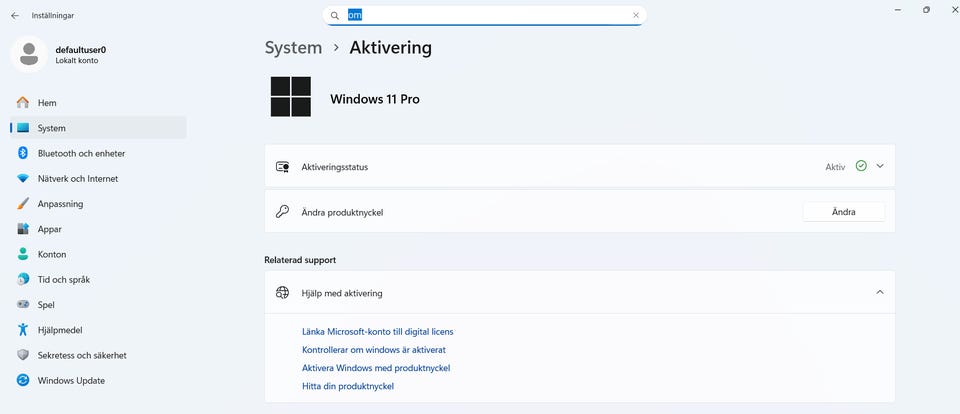
Task: Click the Bluetooth och enheter icon
Action: pos(23,153)
